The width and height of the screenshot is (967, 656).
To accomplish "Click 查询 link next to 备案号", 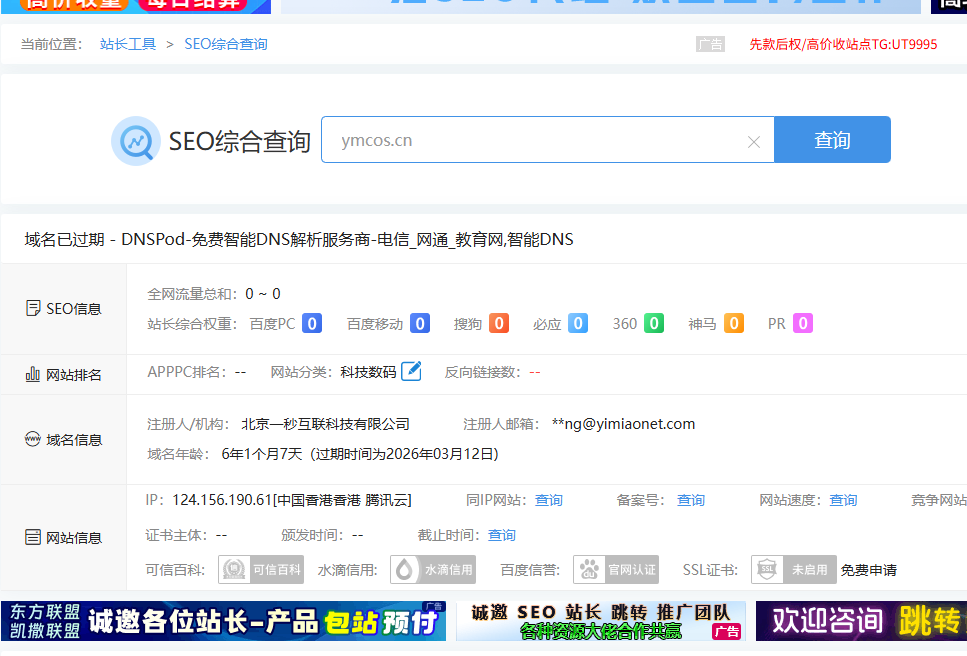I will pyautogui.click(x=691, y=500).
